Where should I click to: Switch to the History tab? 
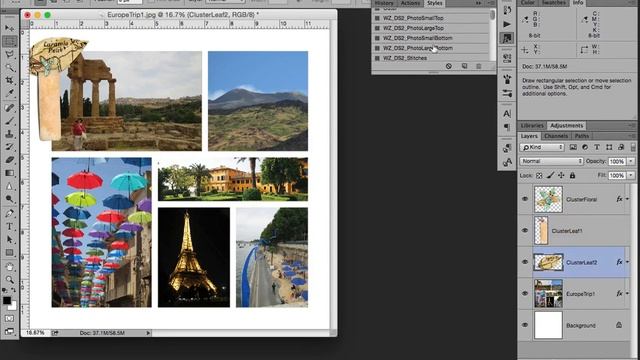point(384,3)
